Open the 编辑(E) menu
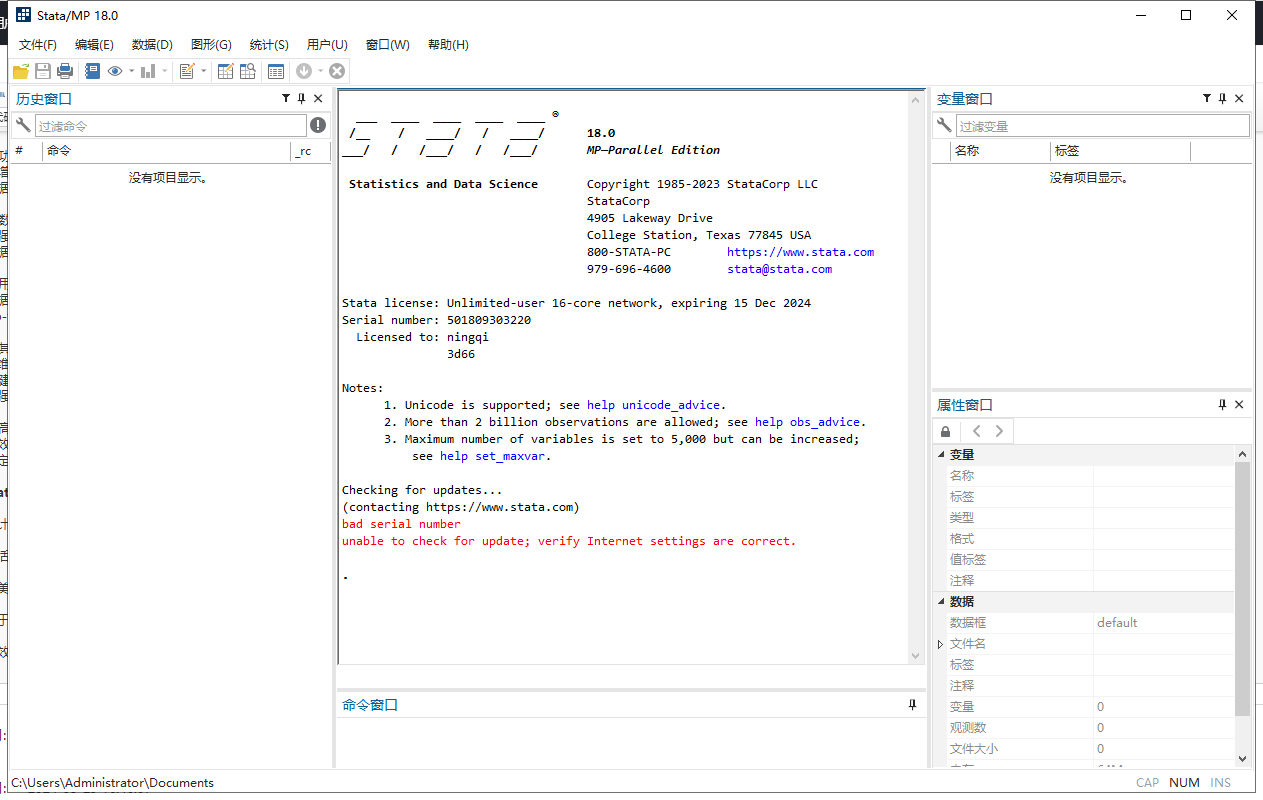1263x800 pixels. tap(94, 44)
